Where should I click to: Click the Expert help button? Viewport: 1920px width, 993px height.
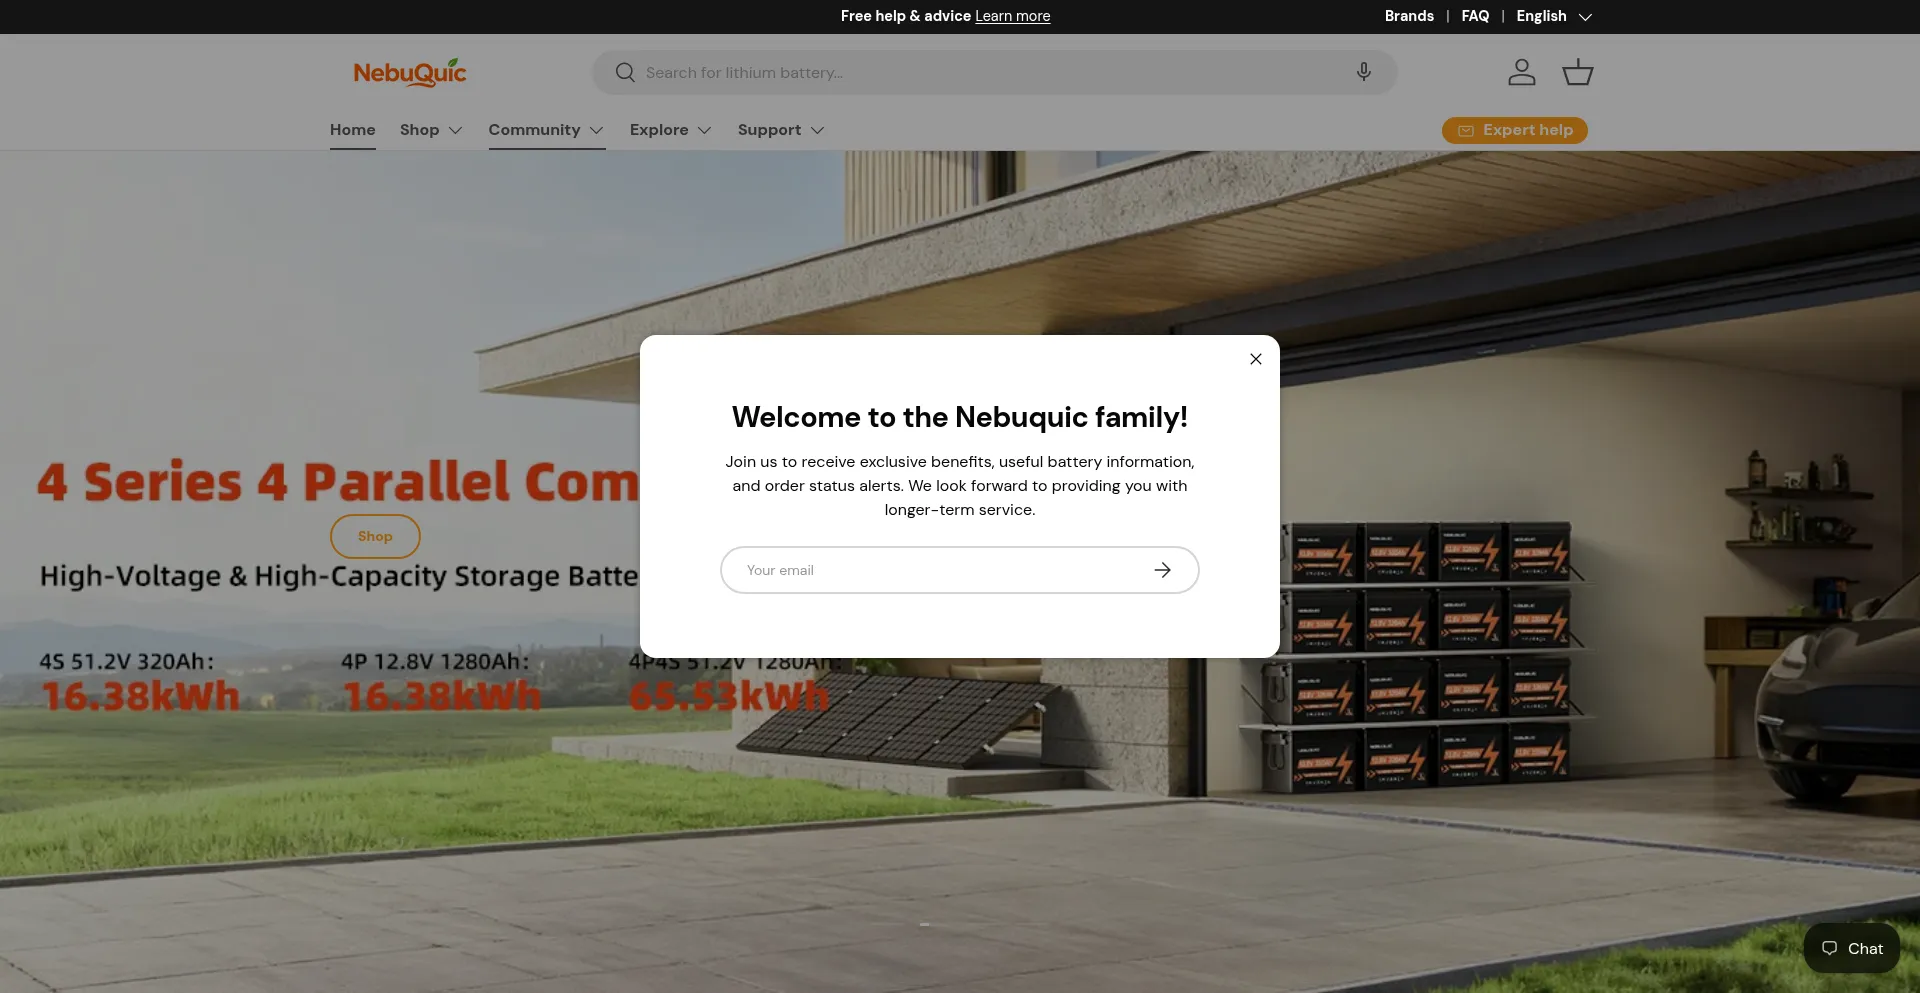1514,130
